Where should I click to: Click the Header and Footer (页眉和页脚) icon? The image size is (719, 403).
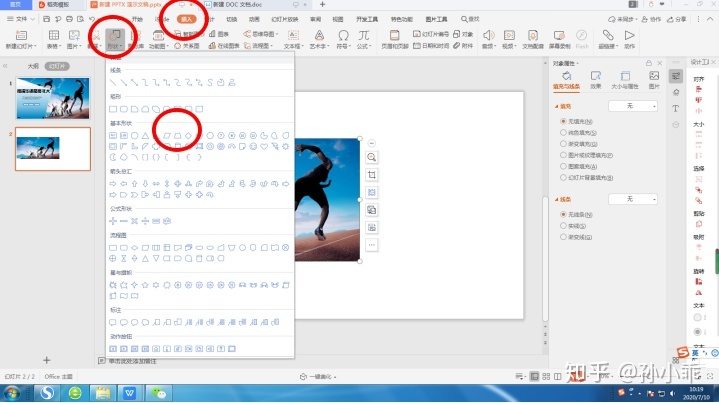coord(394,35)
